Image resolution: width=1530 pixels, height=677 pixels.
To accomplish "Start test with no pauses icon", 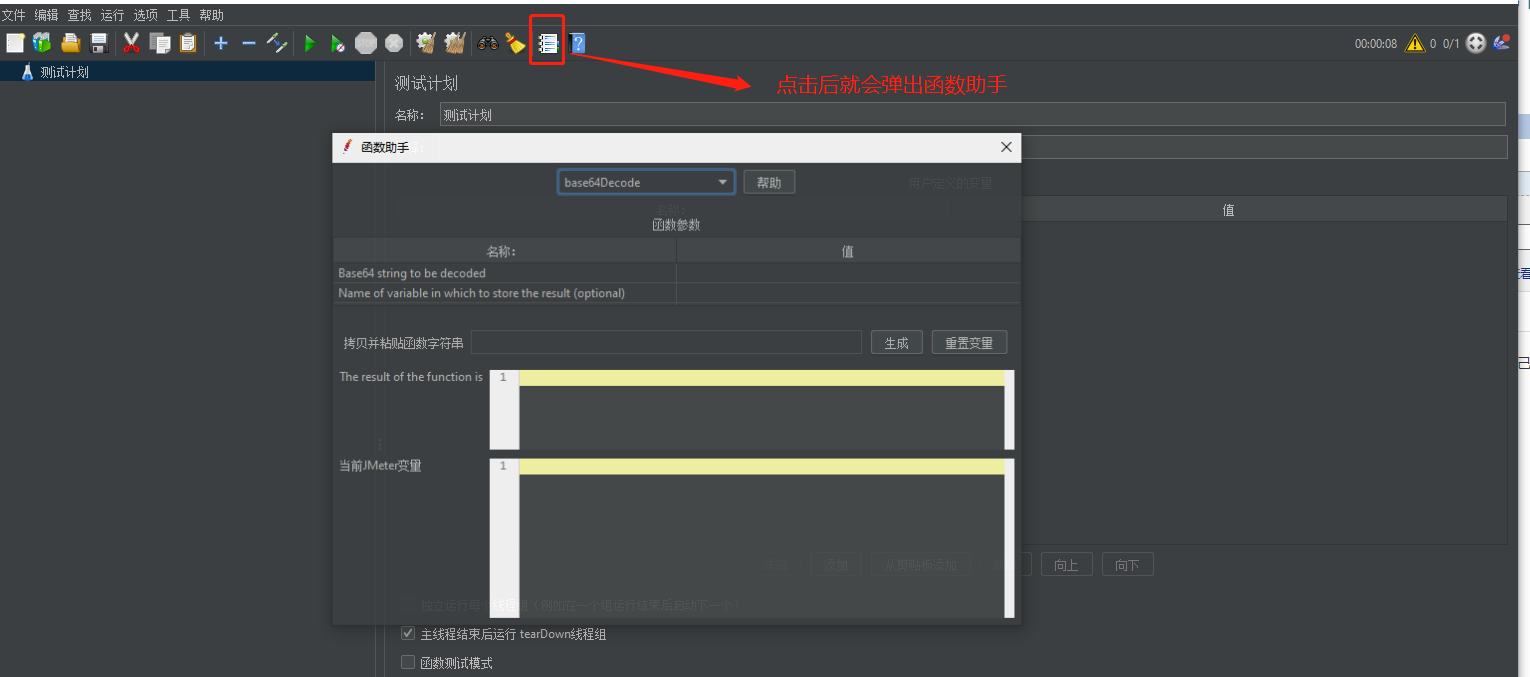I will 338,43.
